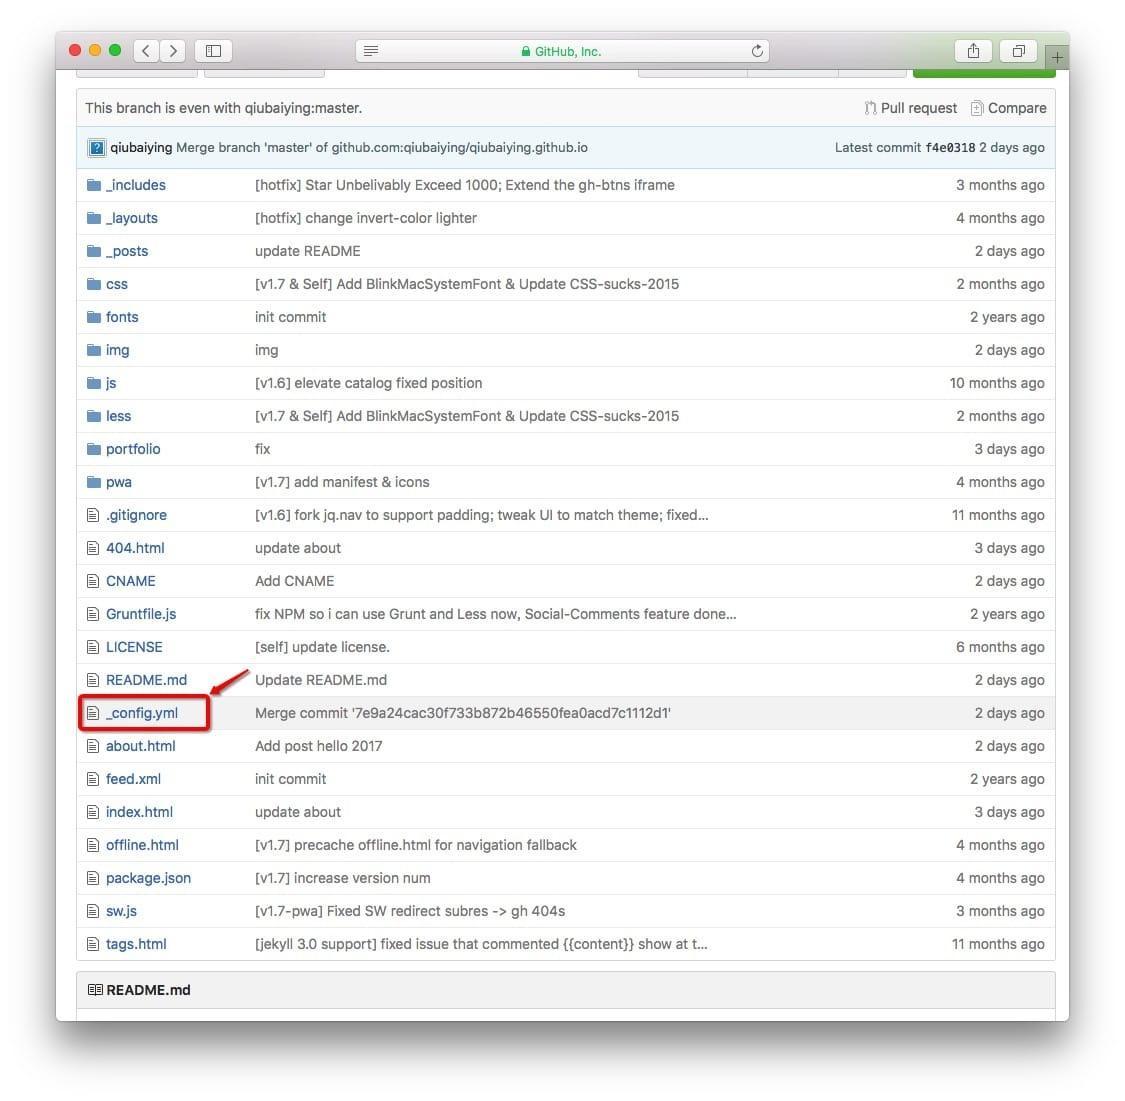Click the GitHub, Inc. address bar

567,51
